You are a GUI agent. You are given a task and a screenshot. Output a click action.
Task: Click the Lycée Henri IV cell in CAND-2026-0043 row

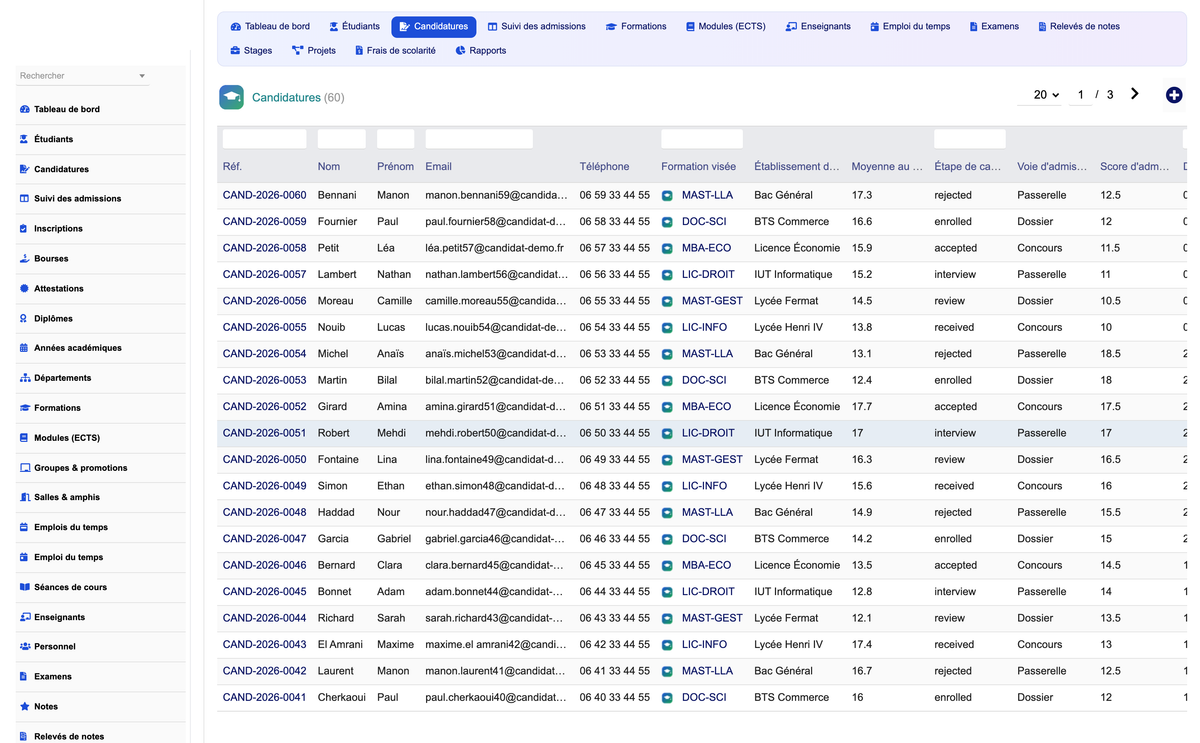coord(788,644)
